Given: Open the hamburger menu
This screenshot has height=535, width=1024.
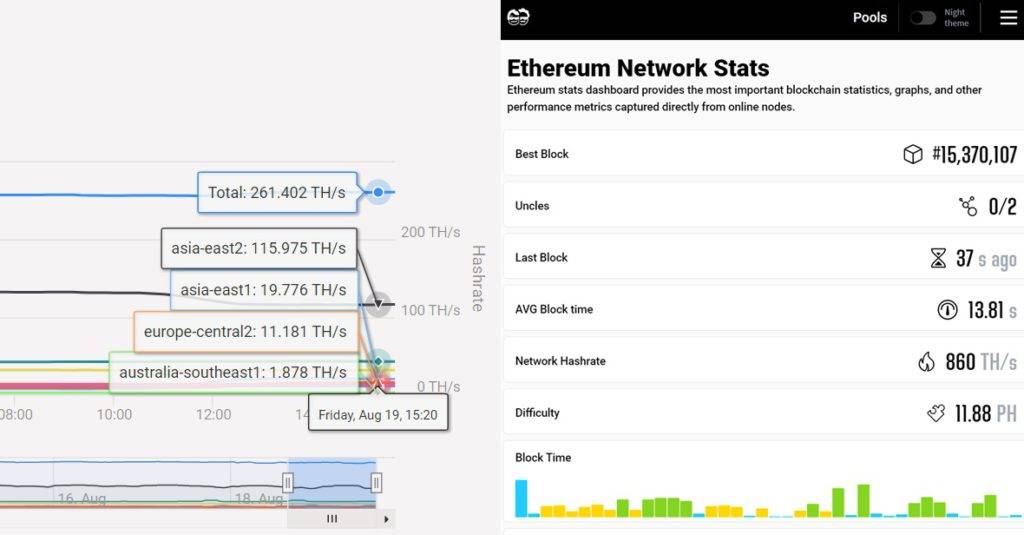Looking at the screenshot, I should point(1007,17).
